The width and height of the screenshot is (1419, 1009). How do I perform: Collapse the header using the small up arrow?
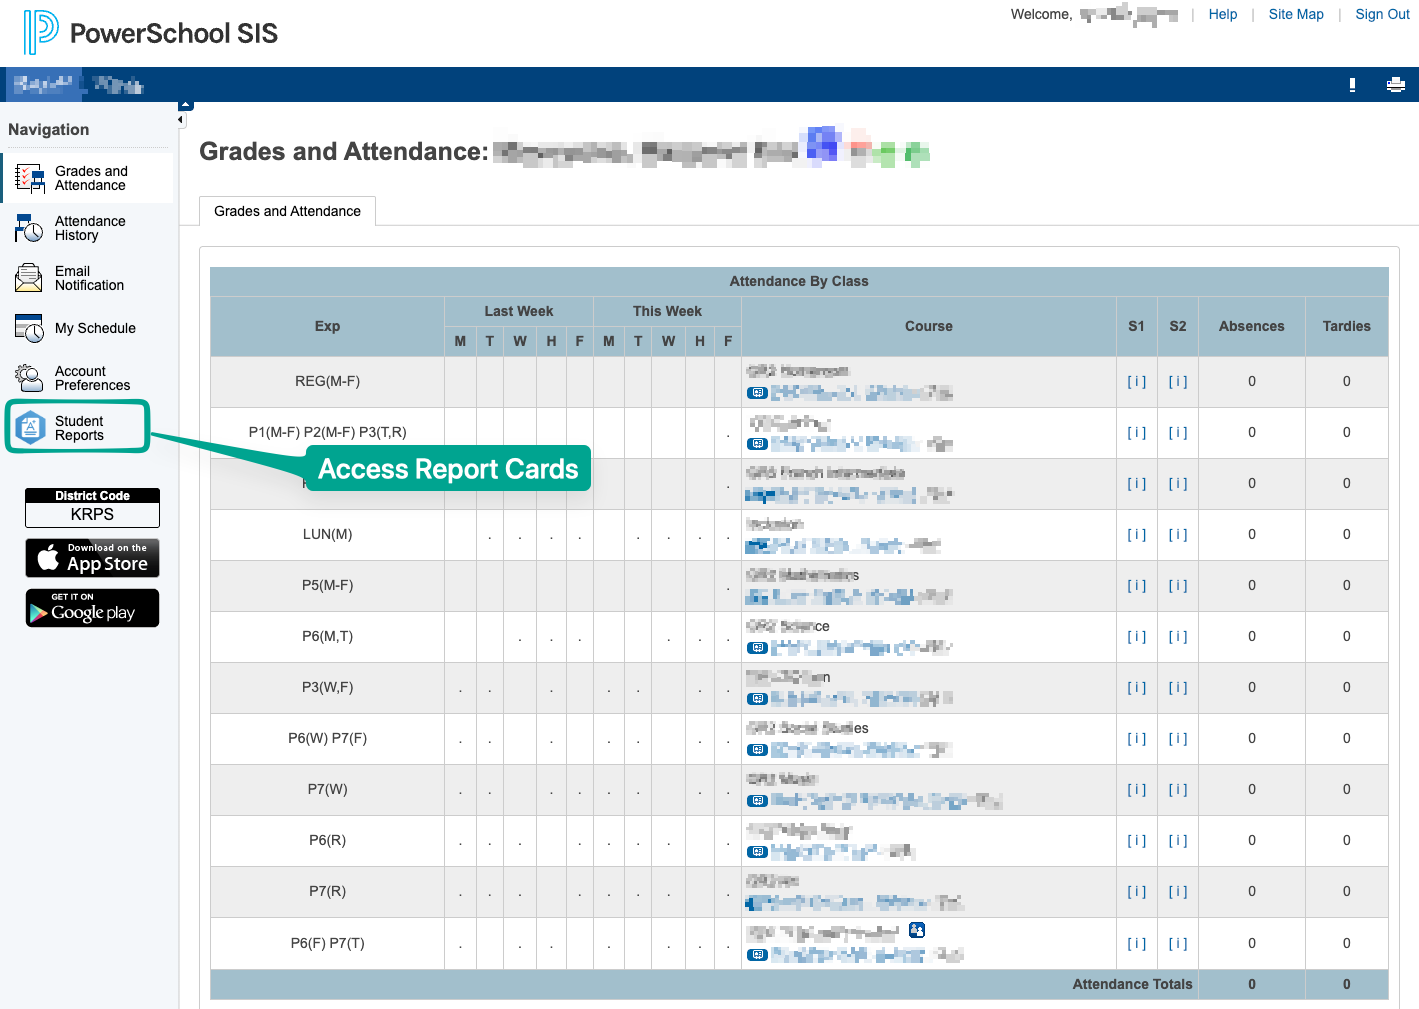185,105
